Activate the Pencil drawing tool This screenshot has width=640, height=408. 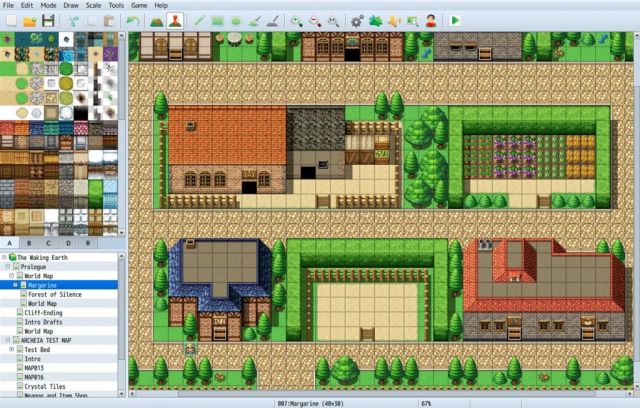pyautogui.click(x=199, y=19)
